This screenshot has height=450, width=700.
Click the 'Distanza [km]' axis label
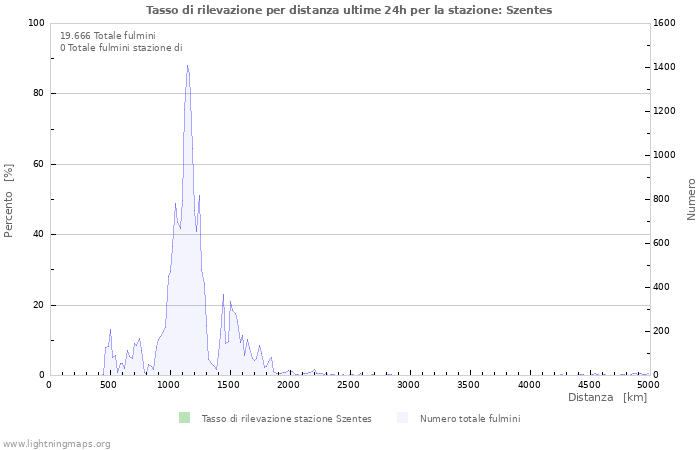pos(607,397)
